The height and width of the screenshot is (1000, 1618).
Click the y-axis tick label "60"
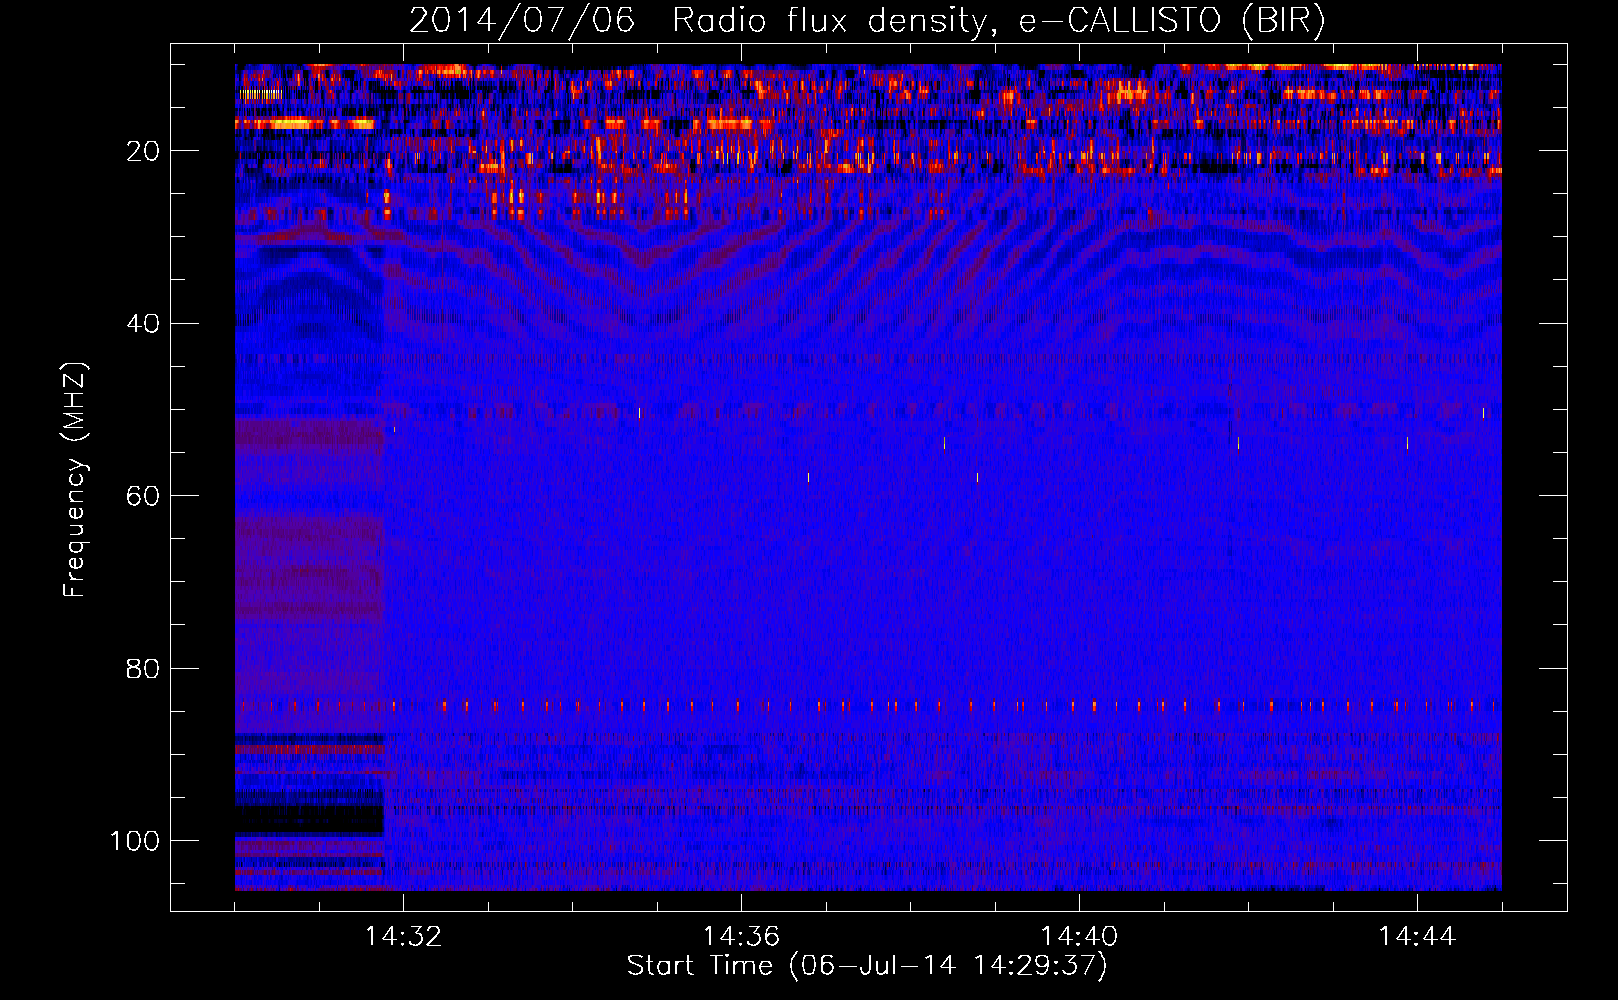click(143, 496)
